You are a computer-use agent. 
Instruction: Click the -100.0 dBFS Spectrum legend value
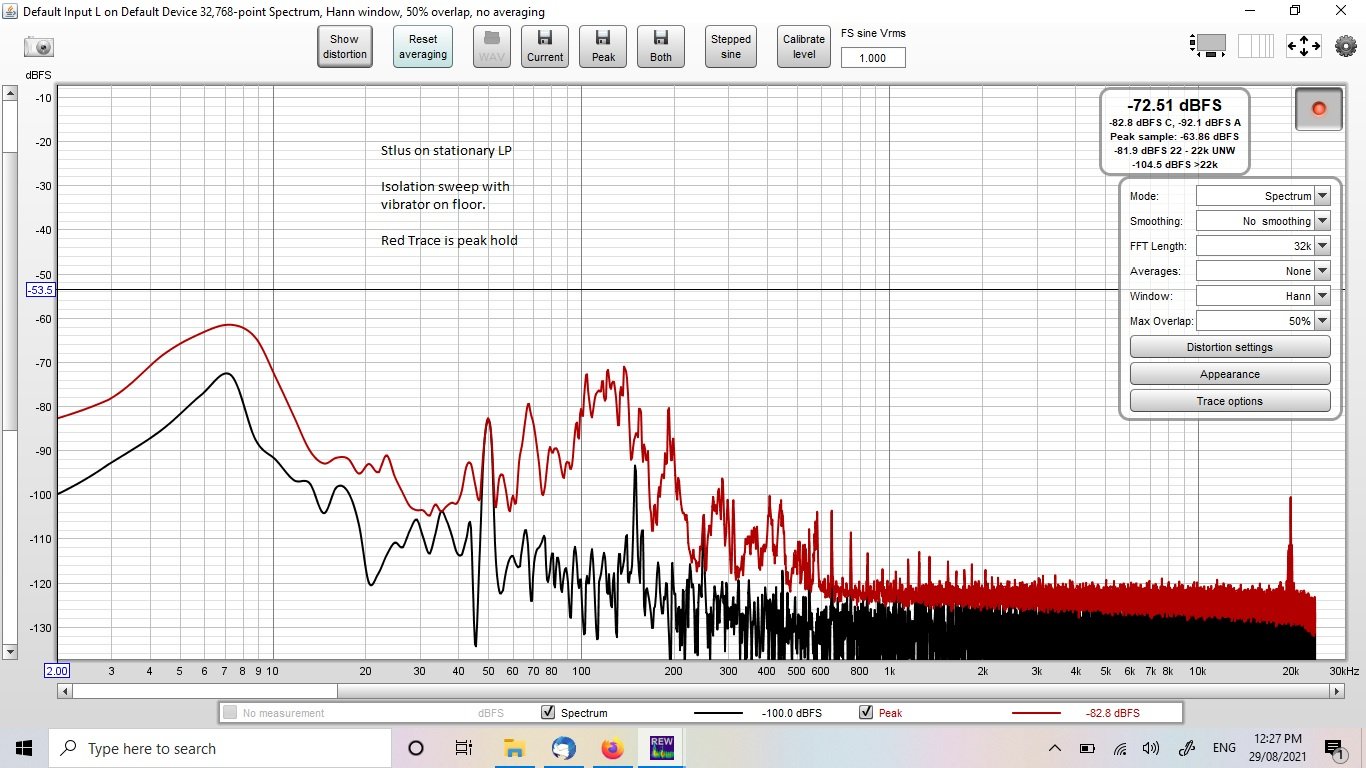pos(791,713)
